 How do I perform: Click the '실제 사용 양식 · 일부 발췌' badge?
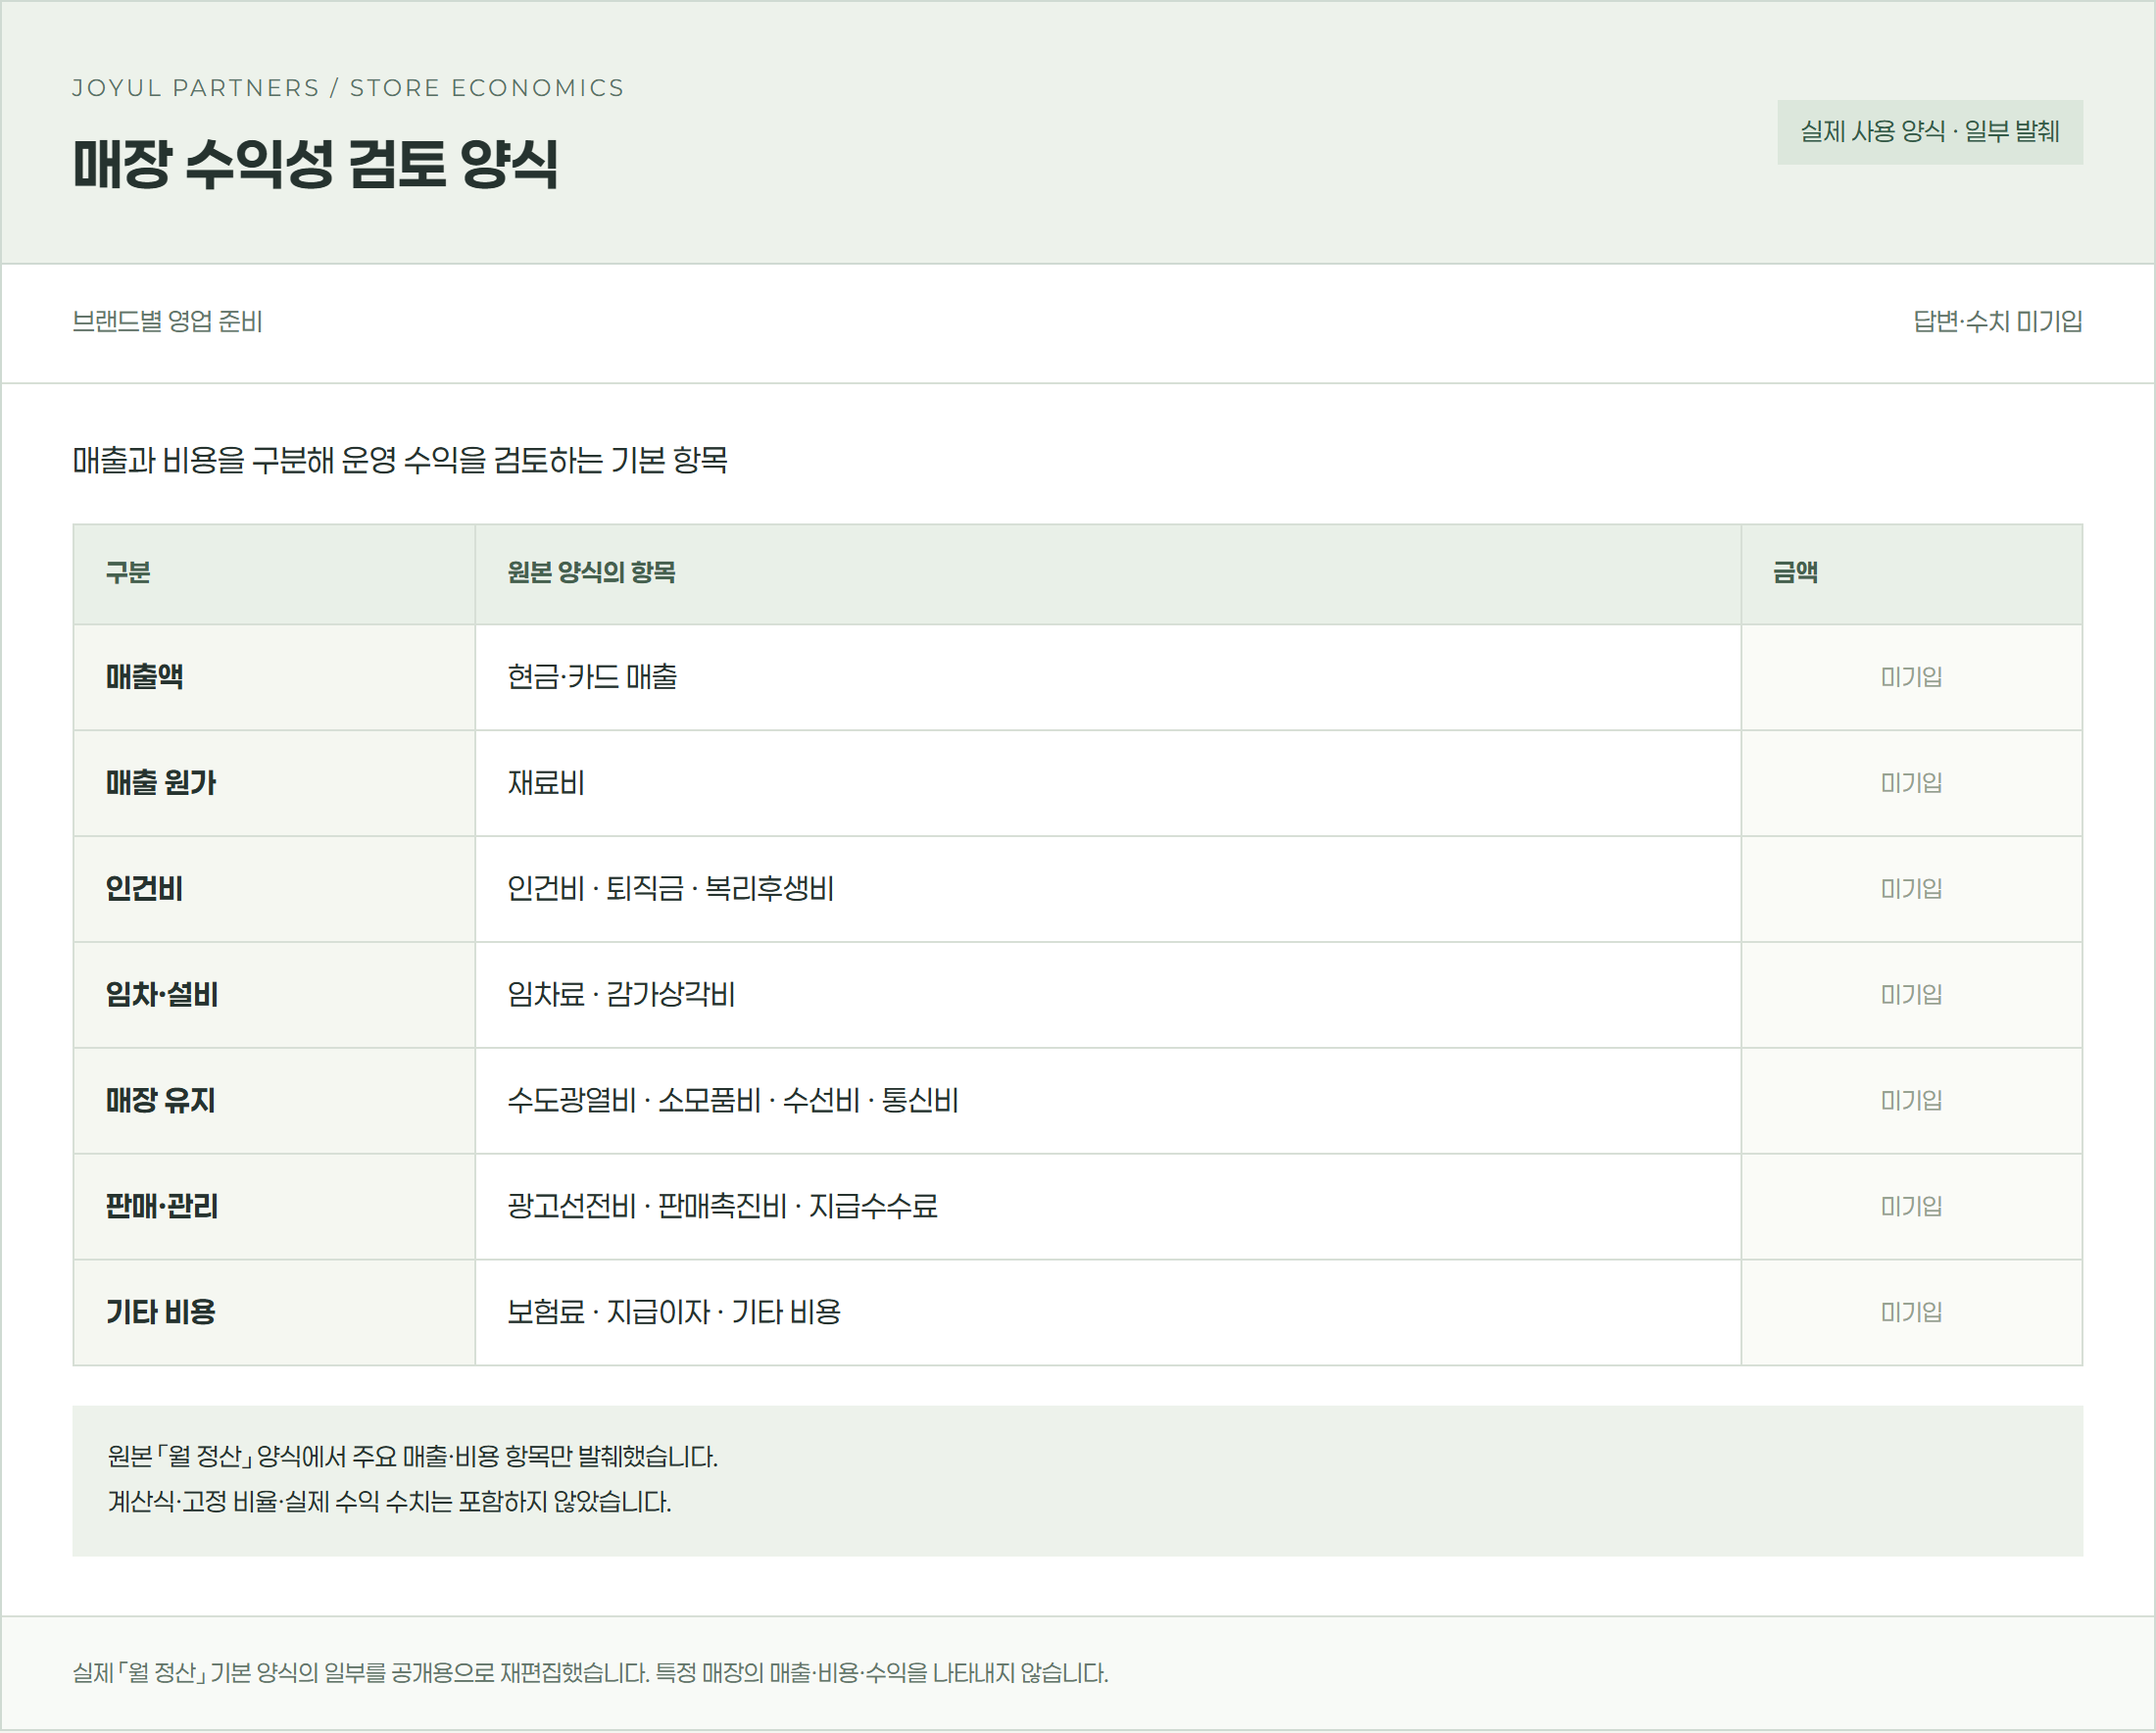[1929, 132]
